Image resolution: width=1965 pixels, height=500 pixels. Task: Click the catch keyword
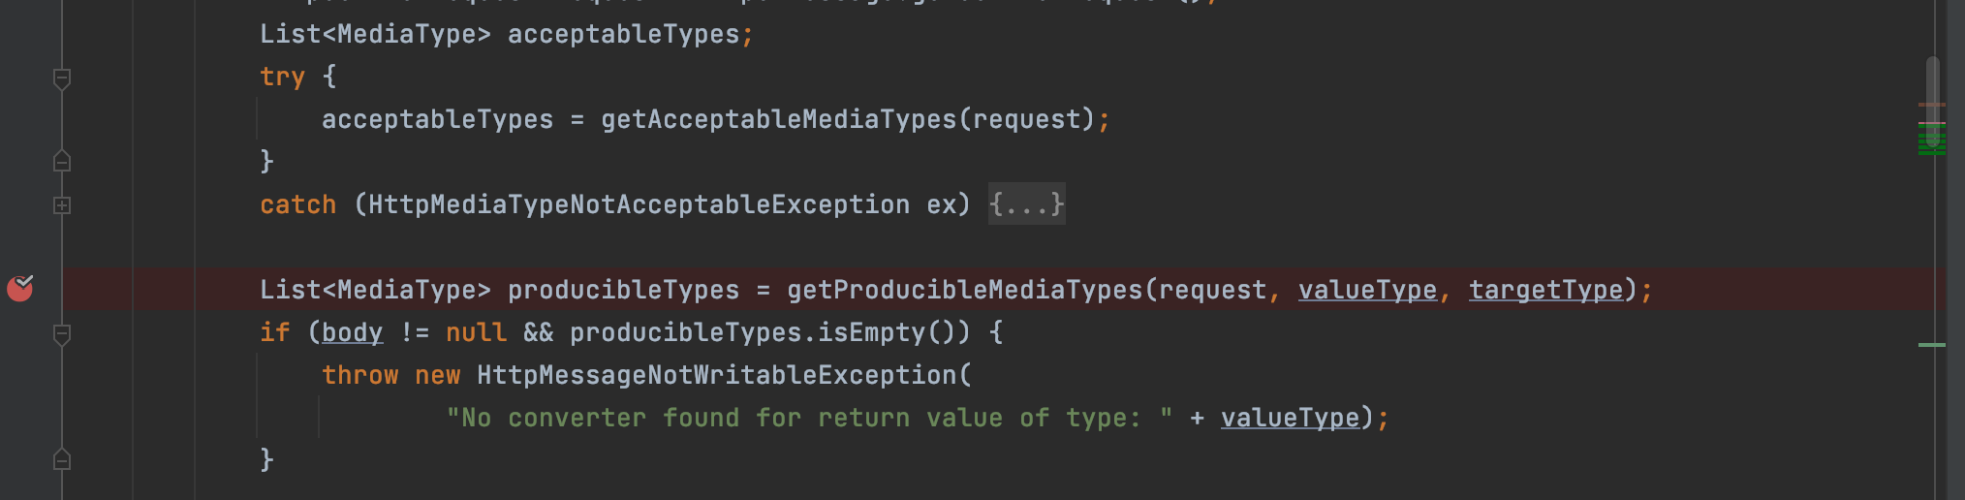[x=298, y=205]
